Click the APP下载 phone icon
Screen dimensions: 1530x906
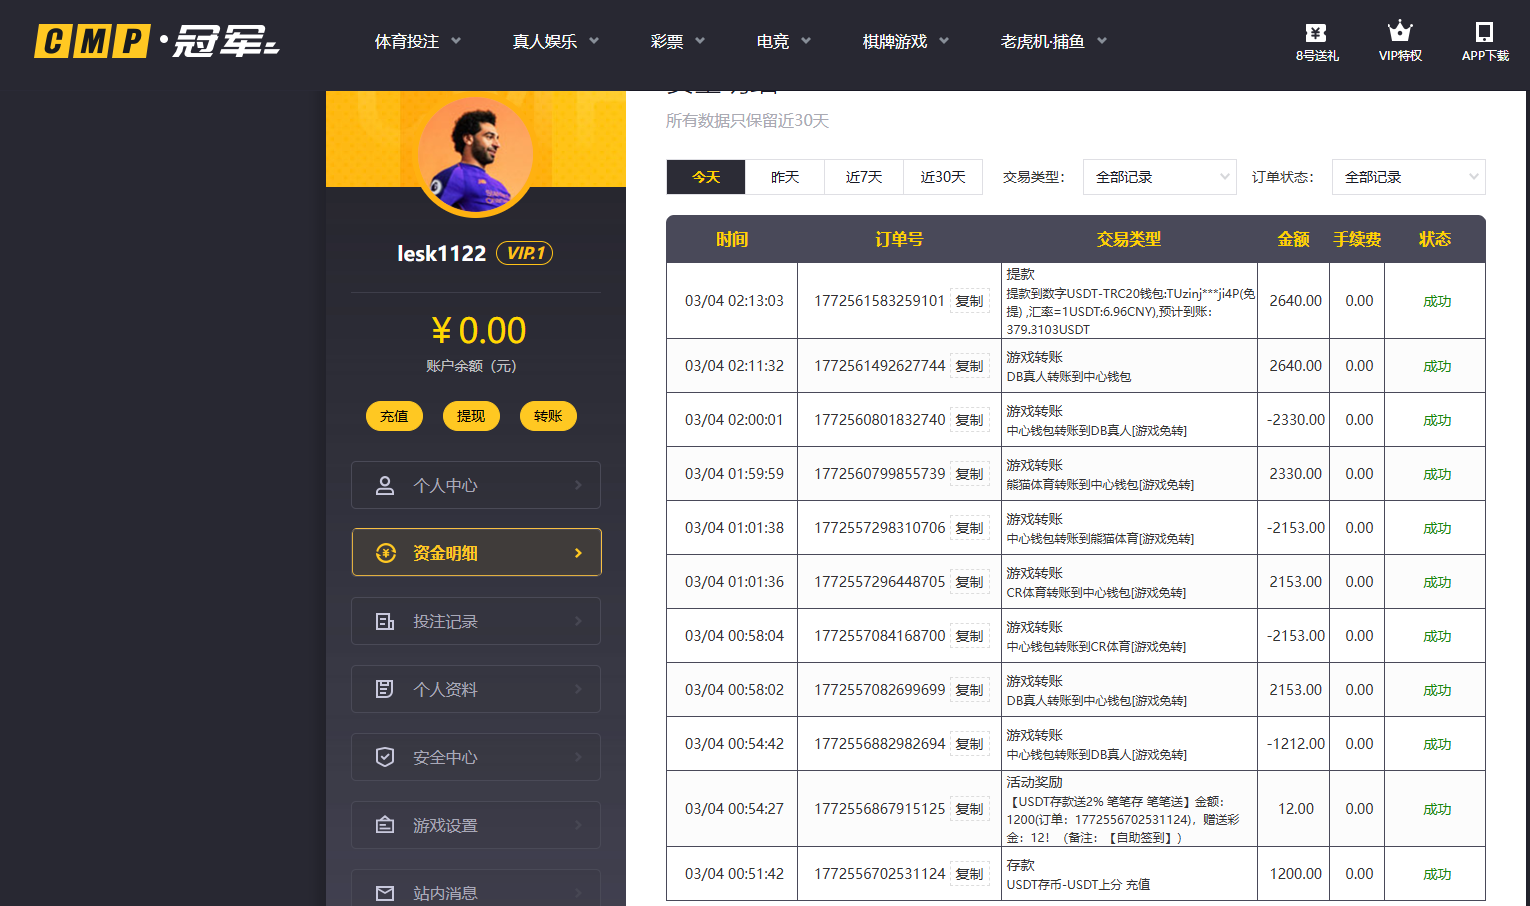1484,31
